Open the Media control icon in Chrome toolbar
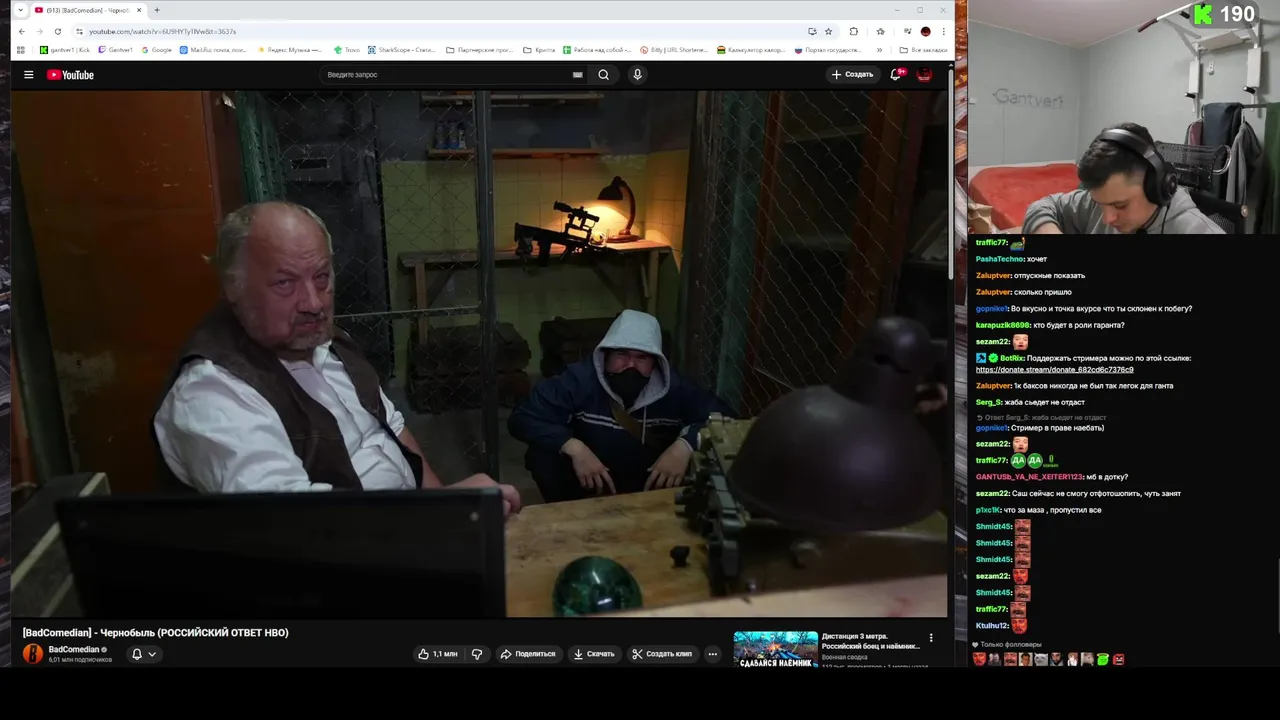 tap(907, 31)
